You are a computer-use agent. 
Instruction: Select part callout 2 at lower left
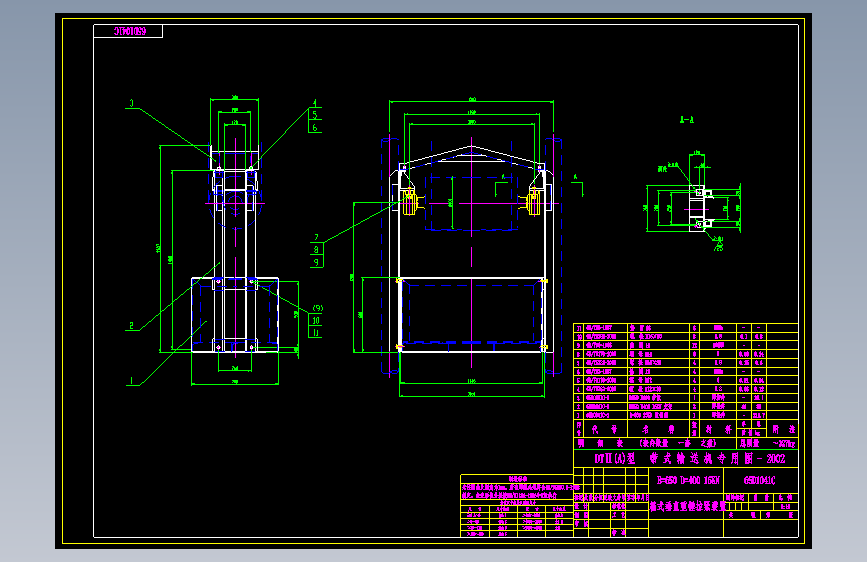(x=132, y=325)
